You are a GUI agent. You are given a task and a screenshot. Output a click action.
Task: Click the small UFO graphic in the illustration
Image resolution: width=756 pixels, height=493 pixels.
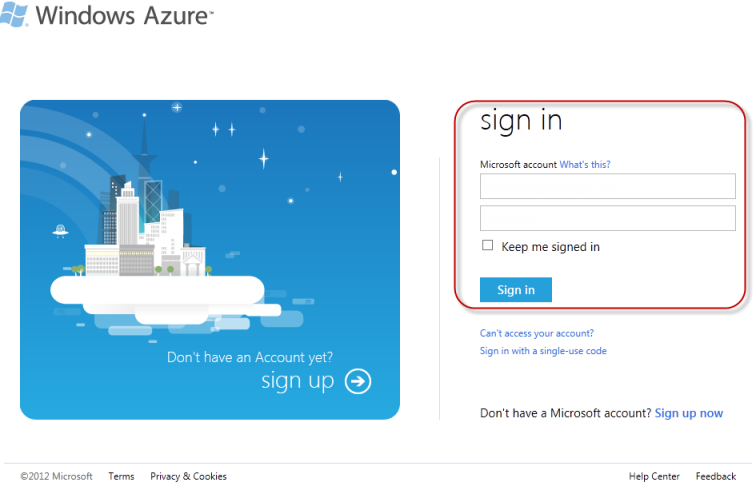click(x=60, y=231)
